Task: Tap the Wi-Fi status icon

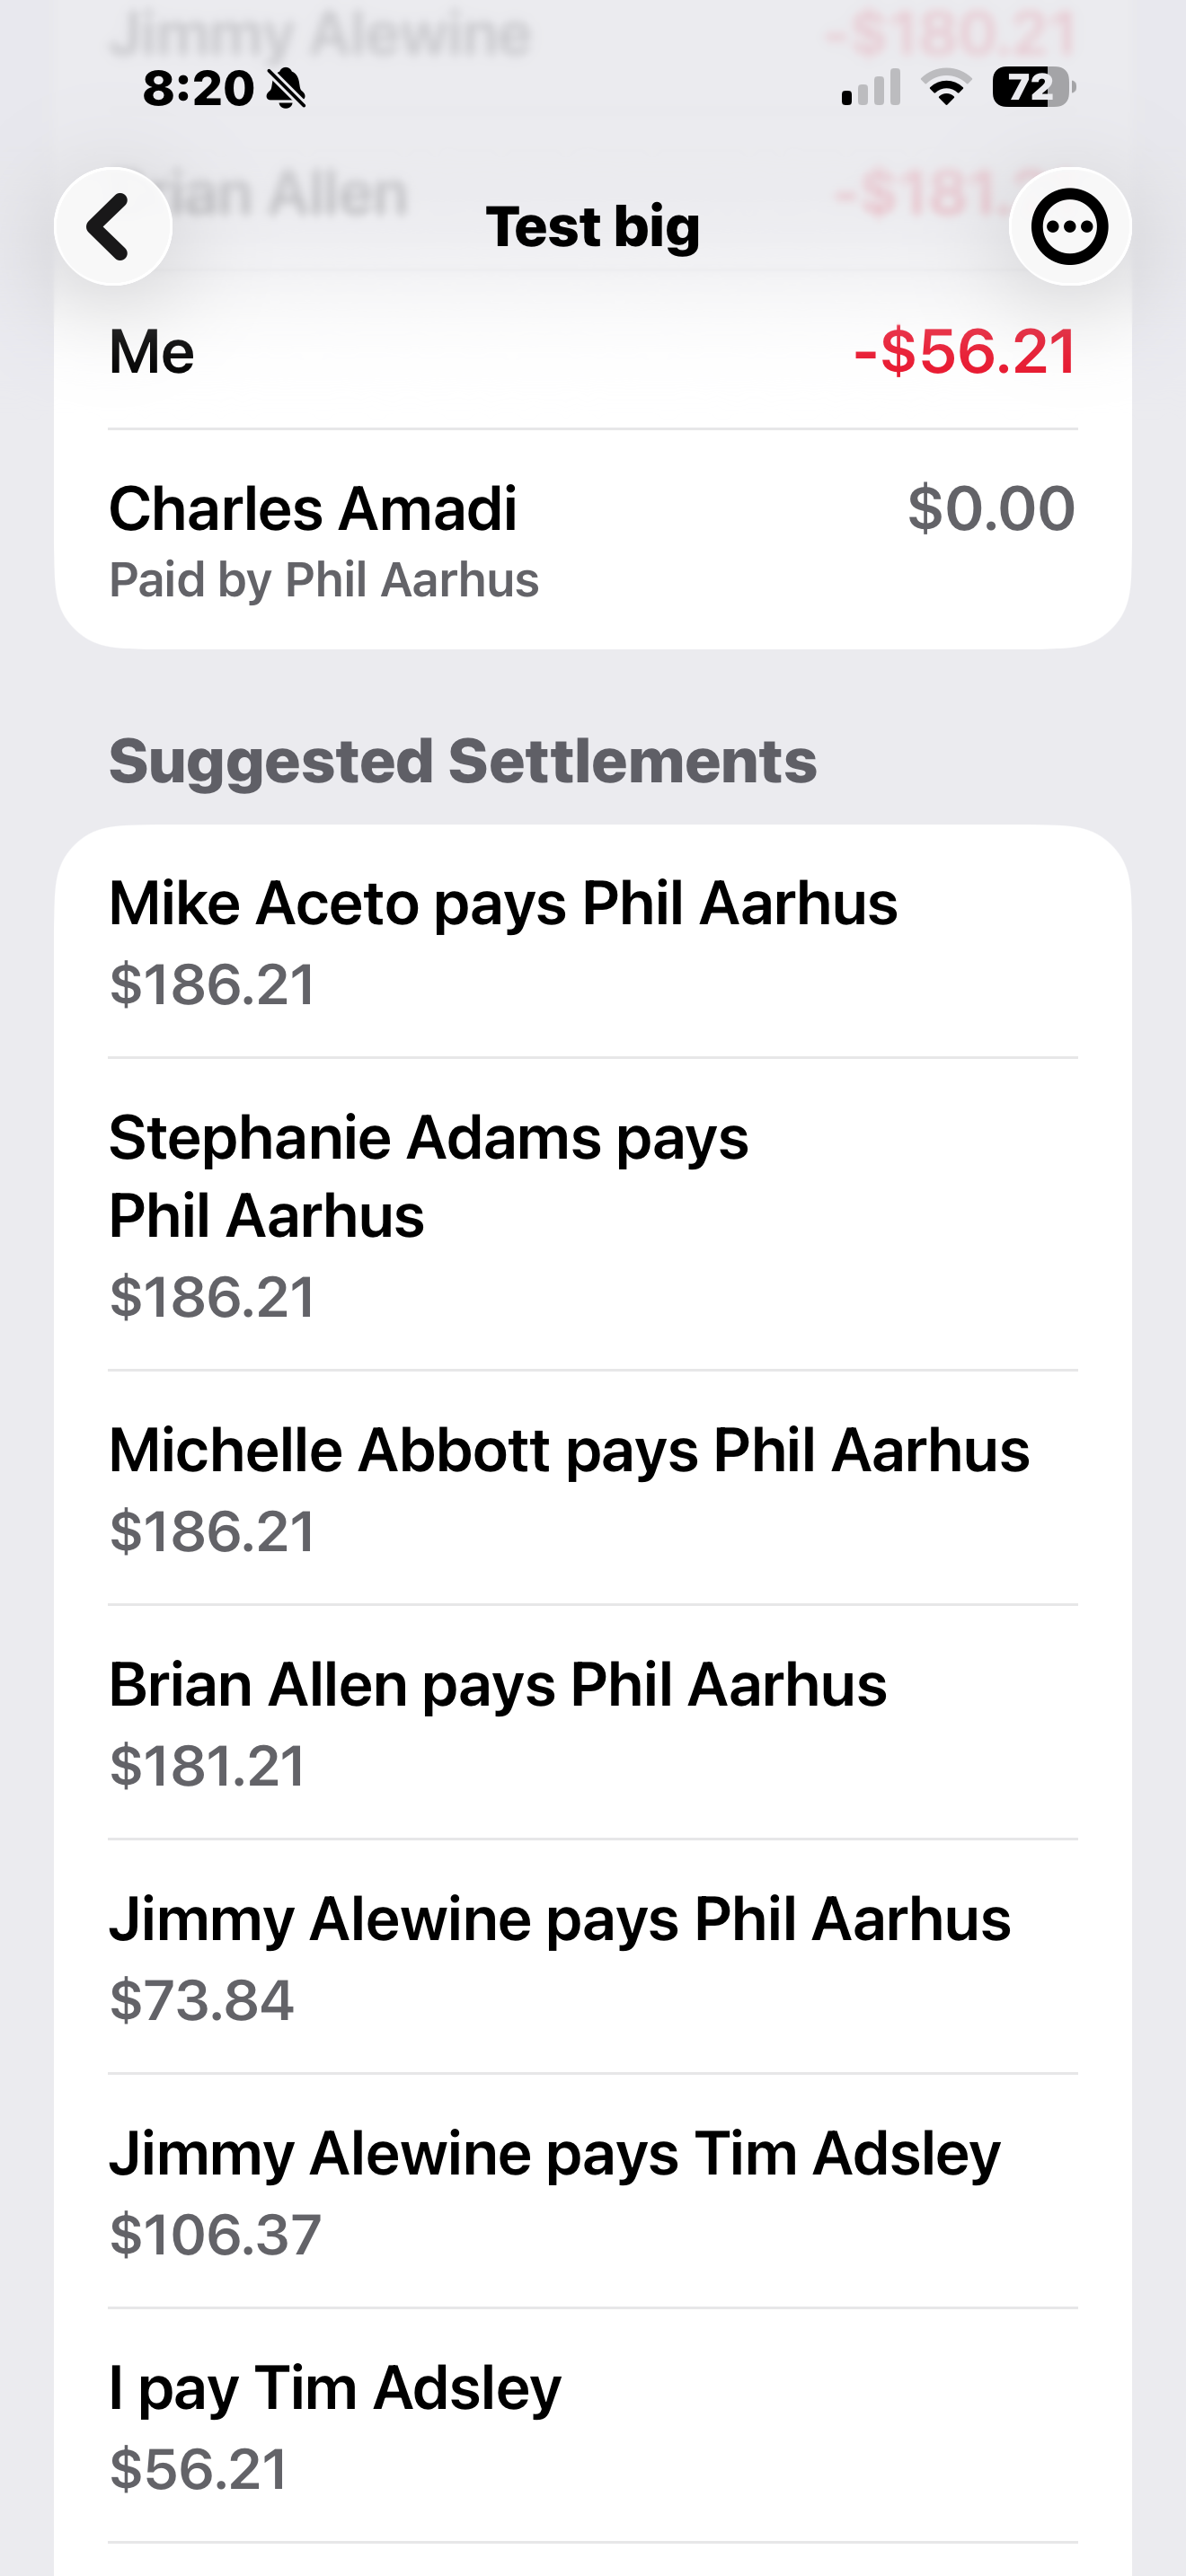Action: (x=946, y=88)
